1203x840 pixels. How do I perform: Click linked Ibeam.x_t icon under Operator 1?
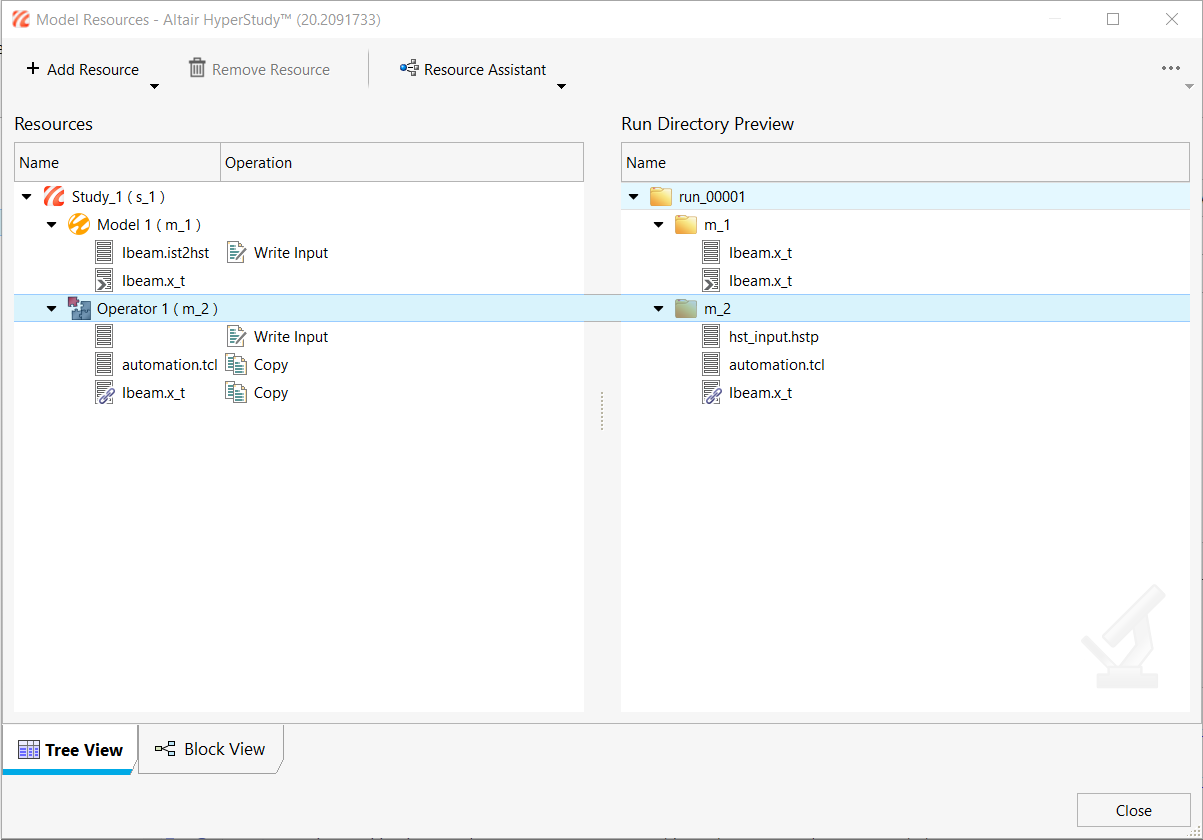click(105, 392)
